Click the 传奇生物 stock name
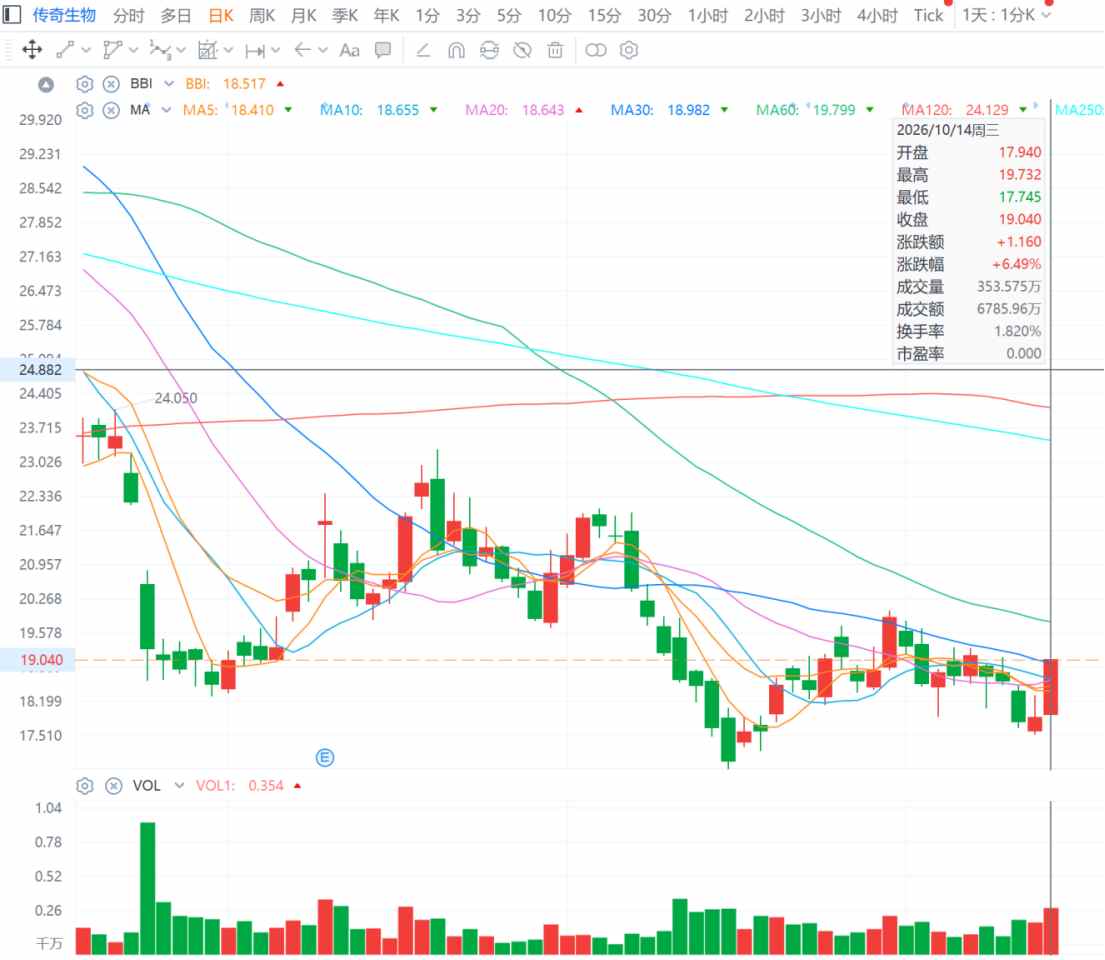Screen dimensions: 1105x960 tap(64, 15)
